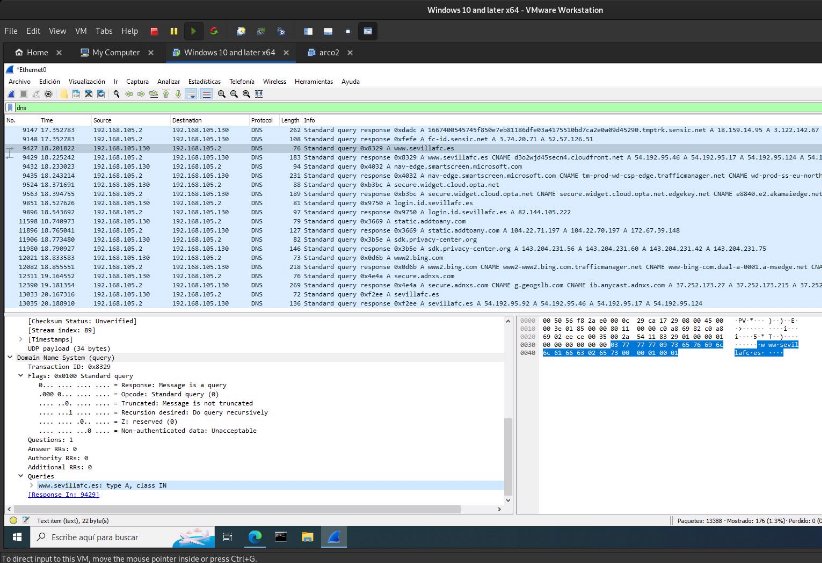Open a capture file via folder icon

point(63,94)
